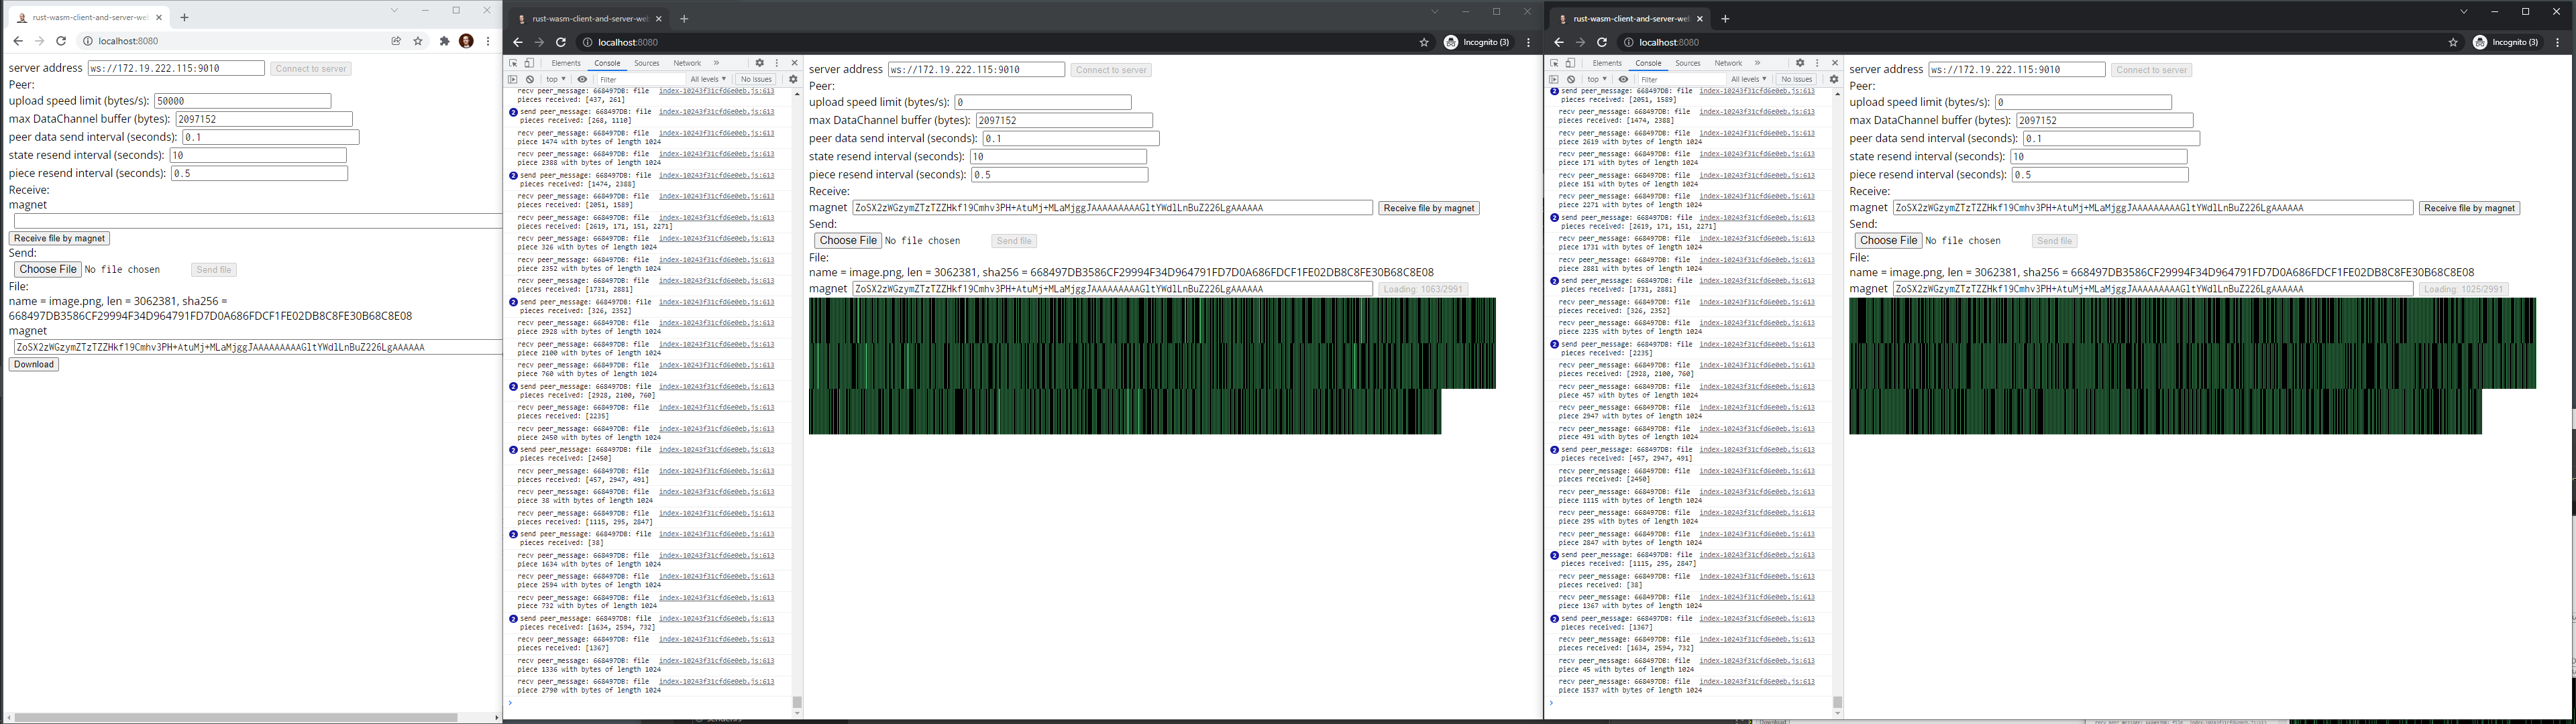The image size is (2576, 724).
Task: Bookmark the page with star in left window
Action: point(418,41)
